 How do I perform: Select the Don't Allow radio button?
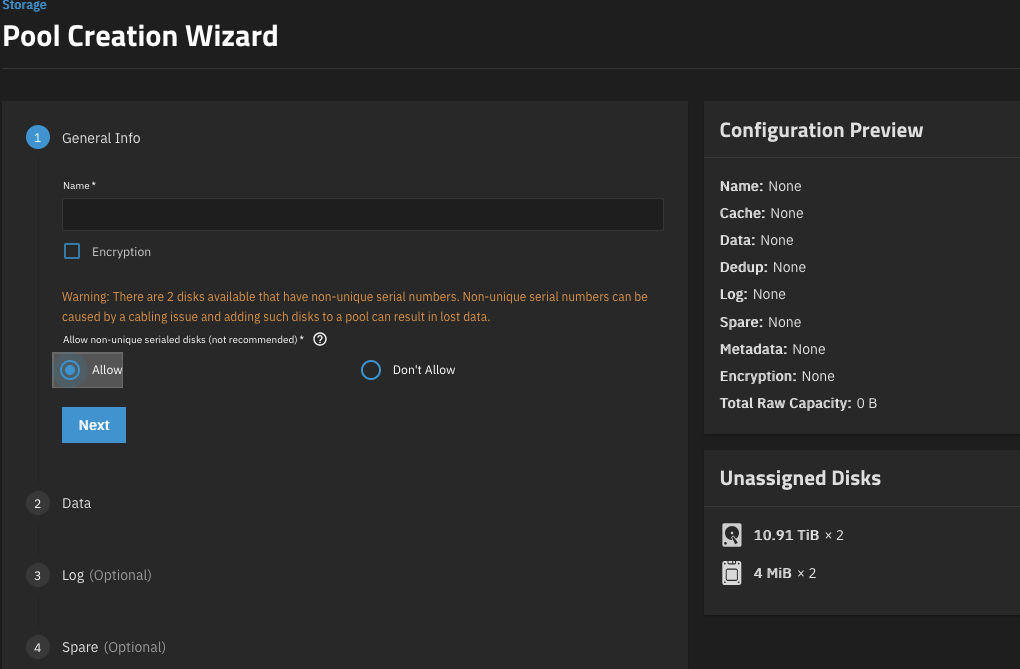[x=371, y=370]
